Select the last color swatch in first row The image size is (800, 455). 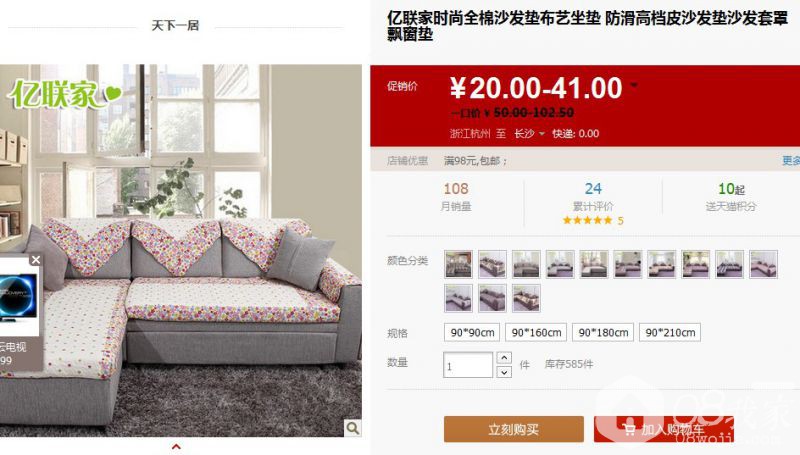point(763,264)
